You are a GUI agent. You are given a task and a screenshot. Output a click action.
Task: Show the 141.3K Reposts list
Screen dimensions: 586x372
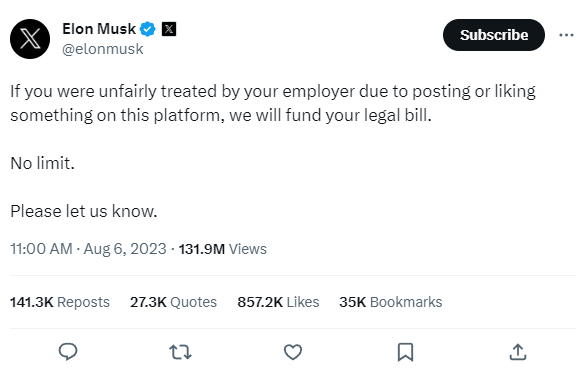click(60, 302)
